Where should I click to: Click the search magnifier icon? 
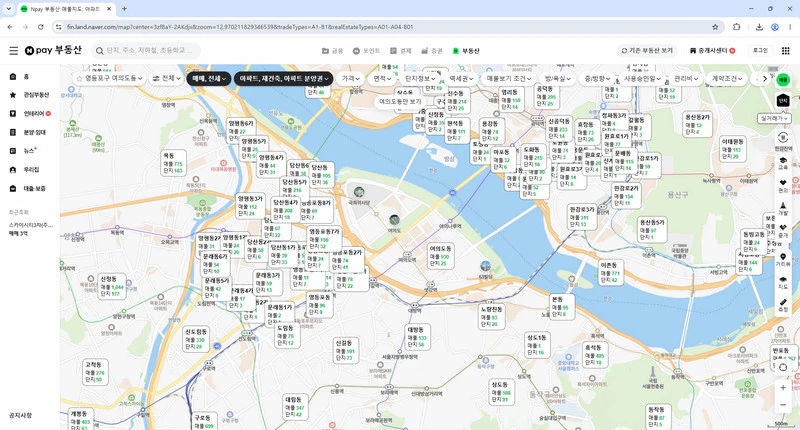(x=100, y=50)
